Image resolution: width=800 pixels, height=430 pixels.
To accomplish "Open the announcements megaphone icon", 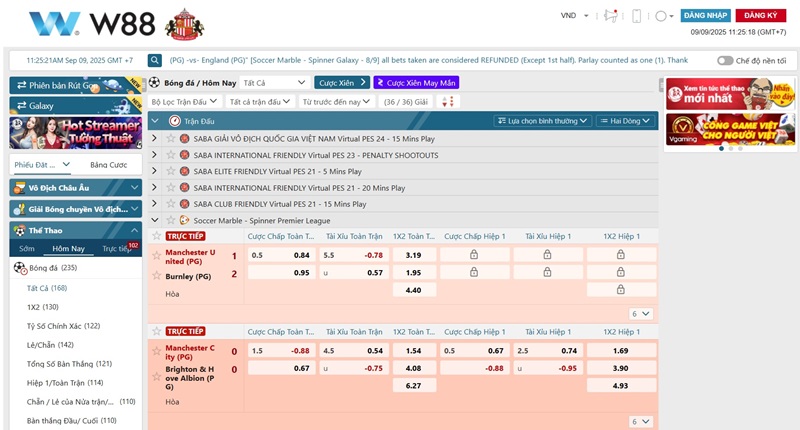I will tap(610, 16).
